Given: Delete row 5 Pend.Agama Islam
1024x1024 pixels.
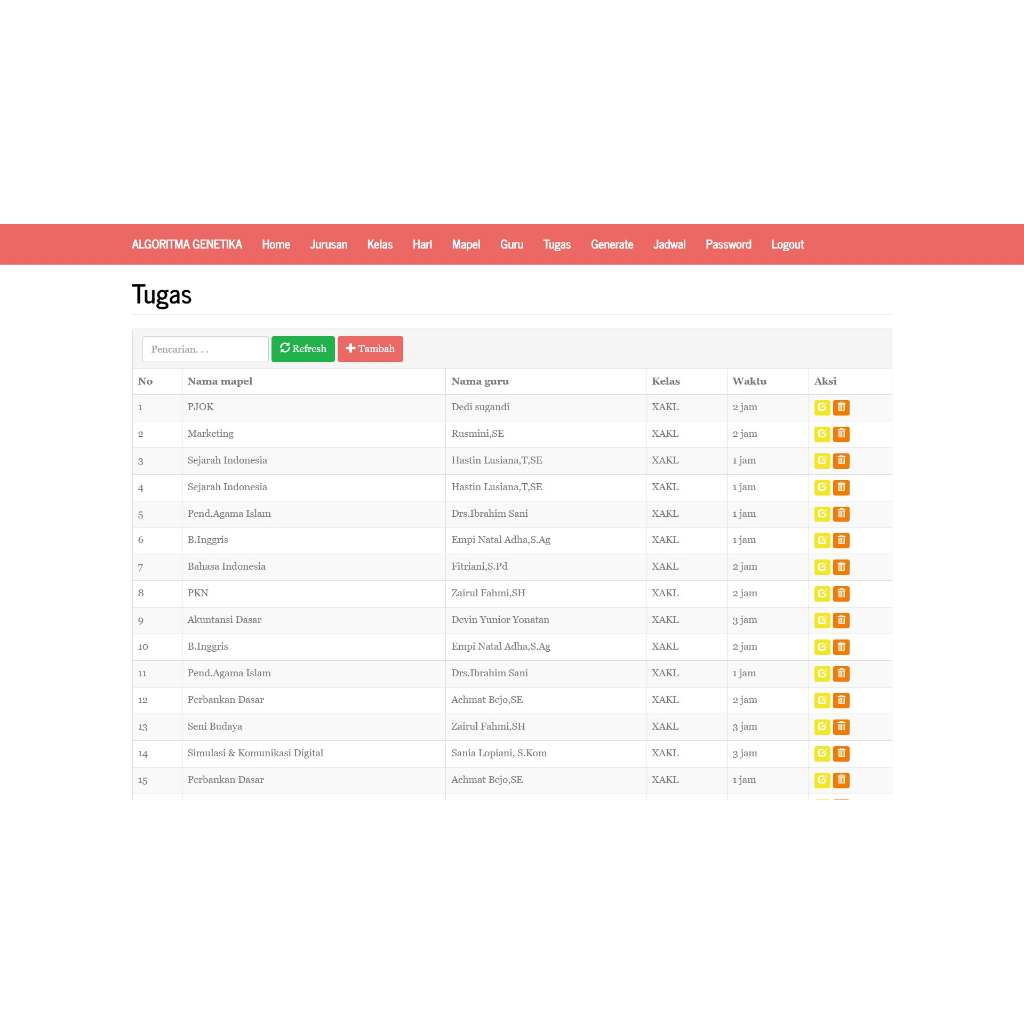Looking at the screenshot, I should coord(841,514).
